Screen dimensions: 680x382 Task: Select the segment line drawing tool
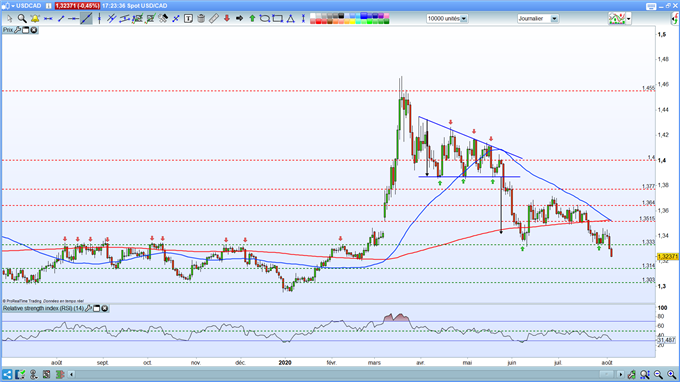point(61,19)
